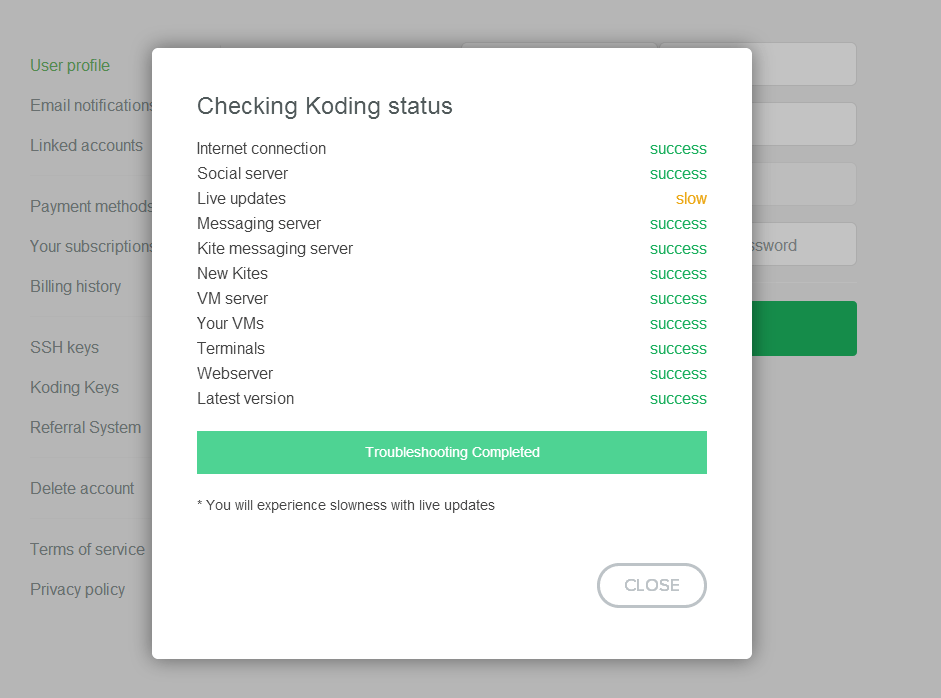
Task: Click the green save button behind dialog
Action: pos(804,328)
